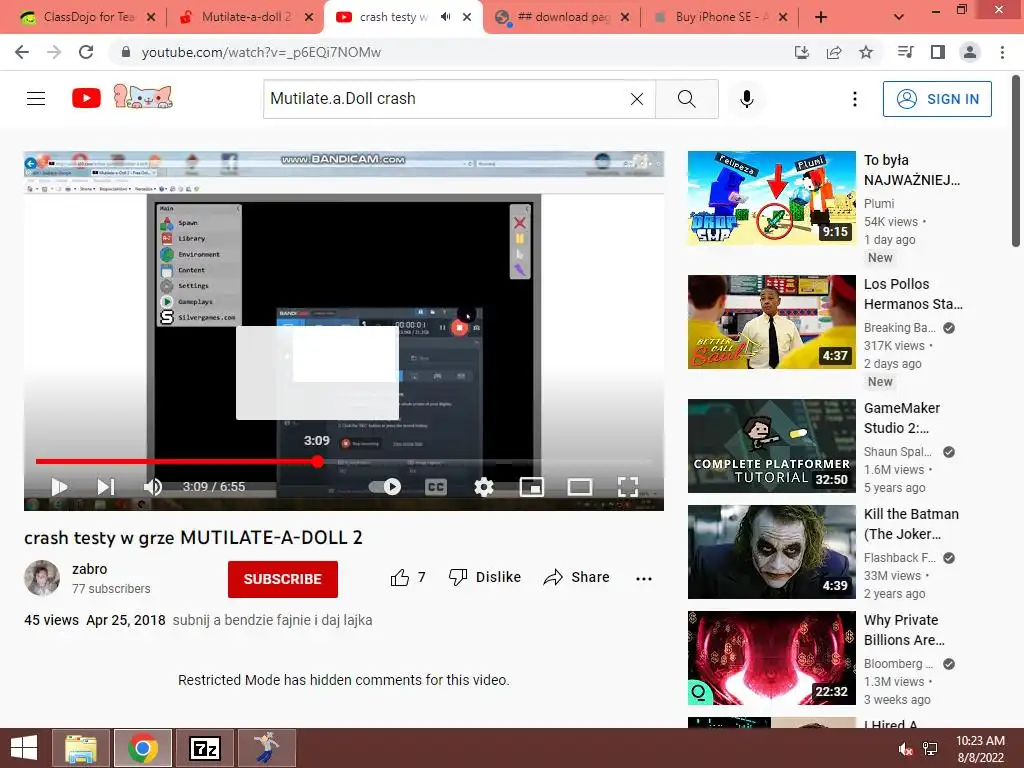This screenshot has height=768, width=1024.
Task: Like the video with thumbs up
Action: point(408,577)
